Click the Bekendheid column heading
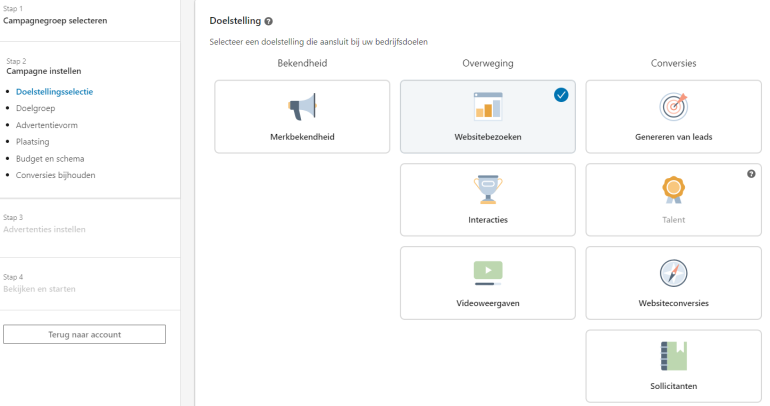 coord(302,63)
